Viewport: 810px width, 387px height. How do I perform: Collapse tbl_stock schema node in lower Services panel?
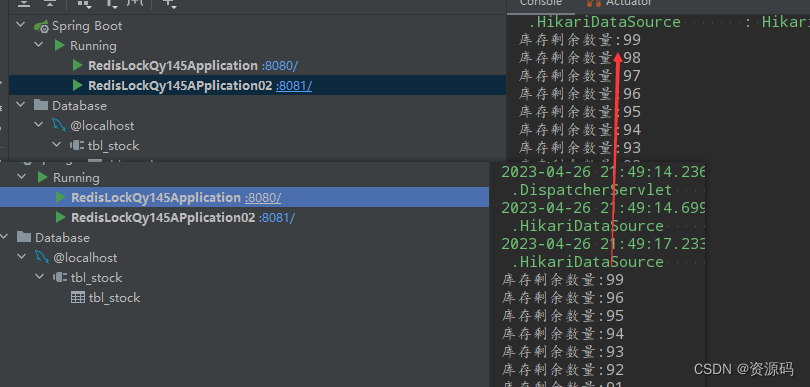[x=40, y=277]
